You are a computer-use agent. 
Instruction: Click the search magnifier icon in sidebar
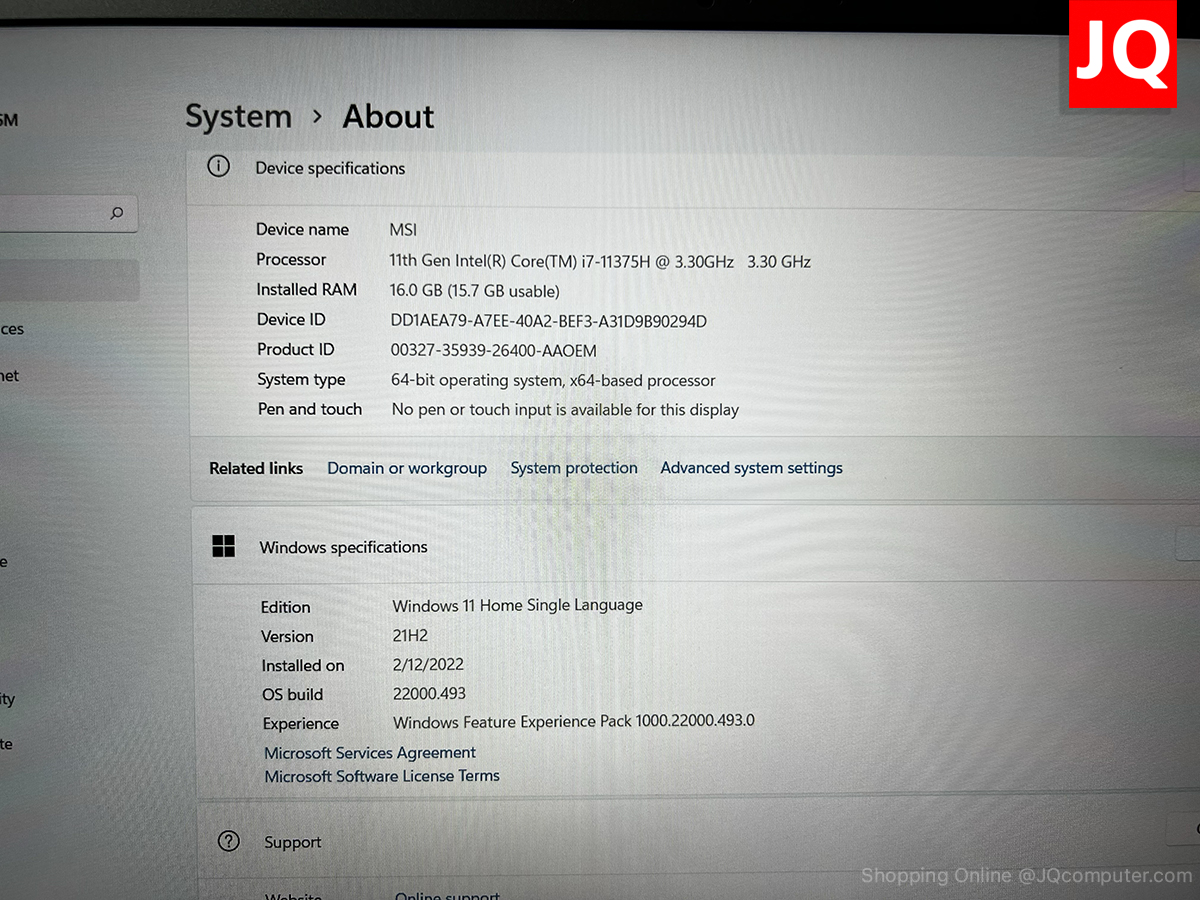(x=117, y=213)
